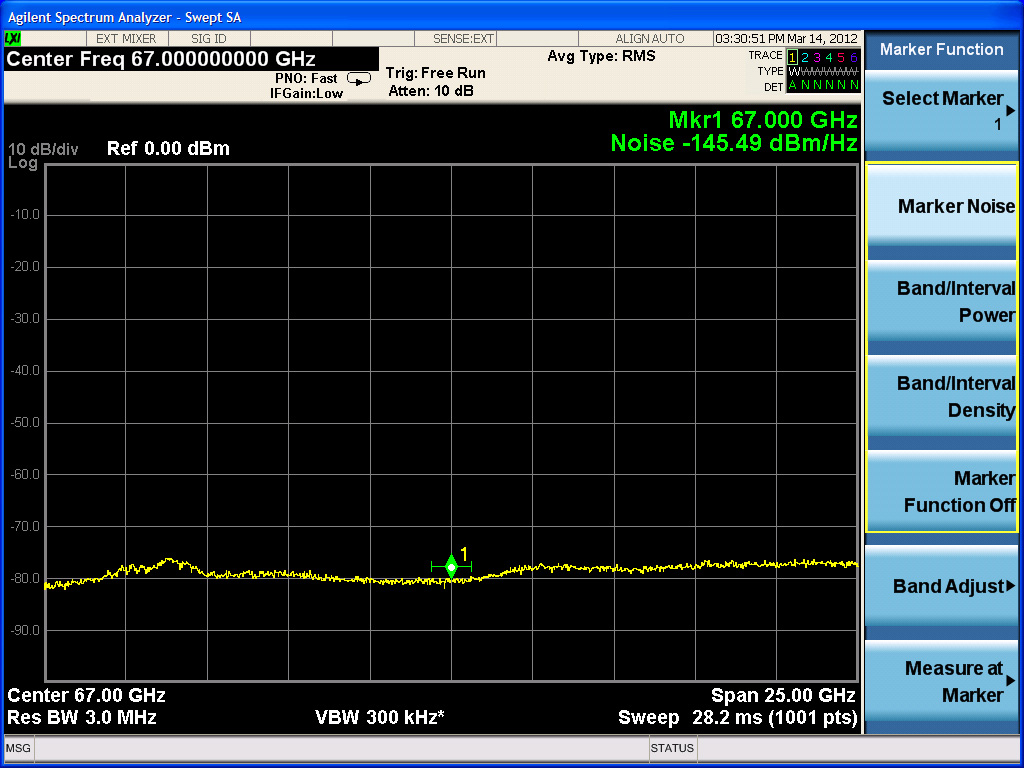Select trace 6 in trace indicator
Viewport: 1024px width, 768px height.
854,57
